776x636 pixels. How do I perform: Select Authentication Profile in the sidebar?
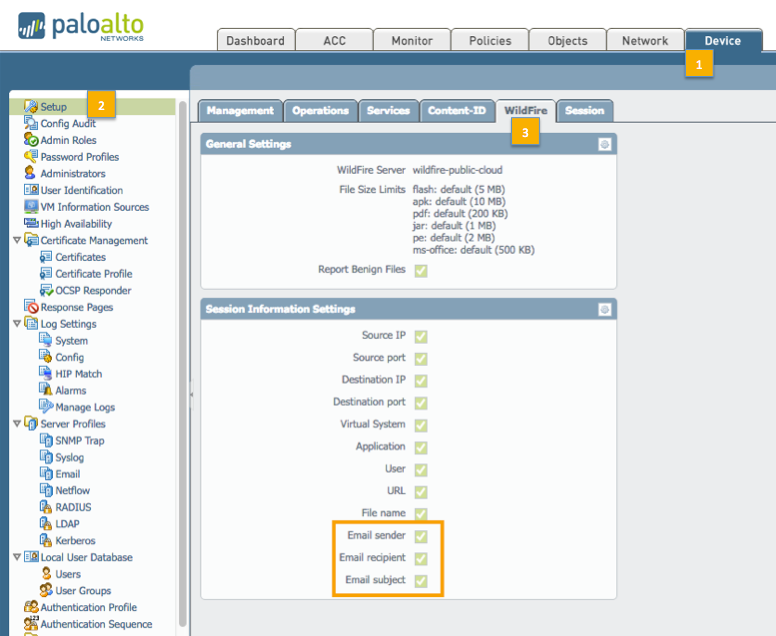(x=88, y=607)
